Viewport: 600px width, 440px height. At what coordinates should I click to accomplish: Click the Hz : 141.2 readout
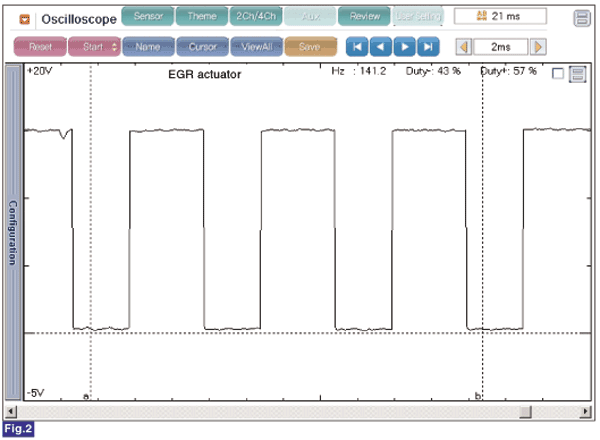(x=359, y=71)
